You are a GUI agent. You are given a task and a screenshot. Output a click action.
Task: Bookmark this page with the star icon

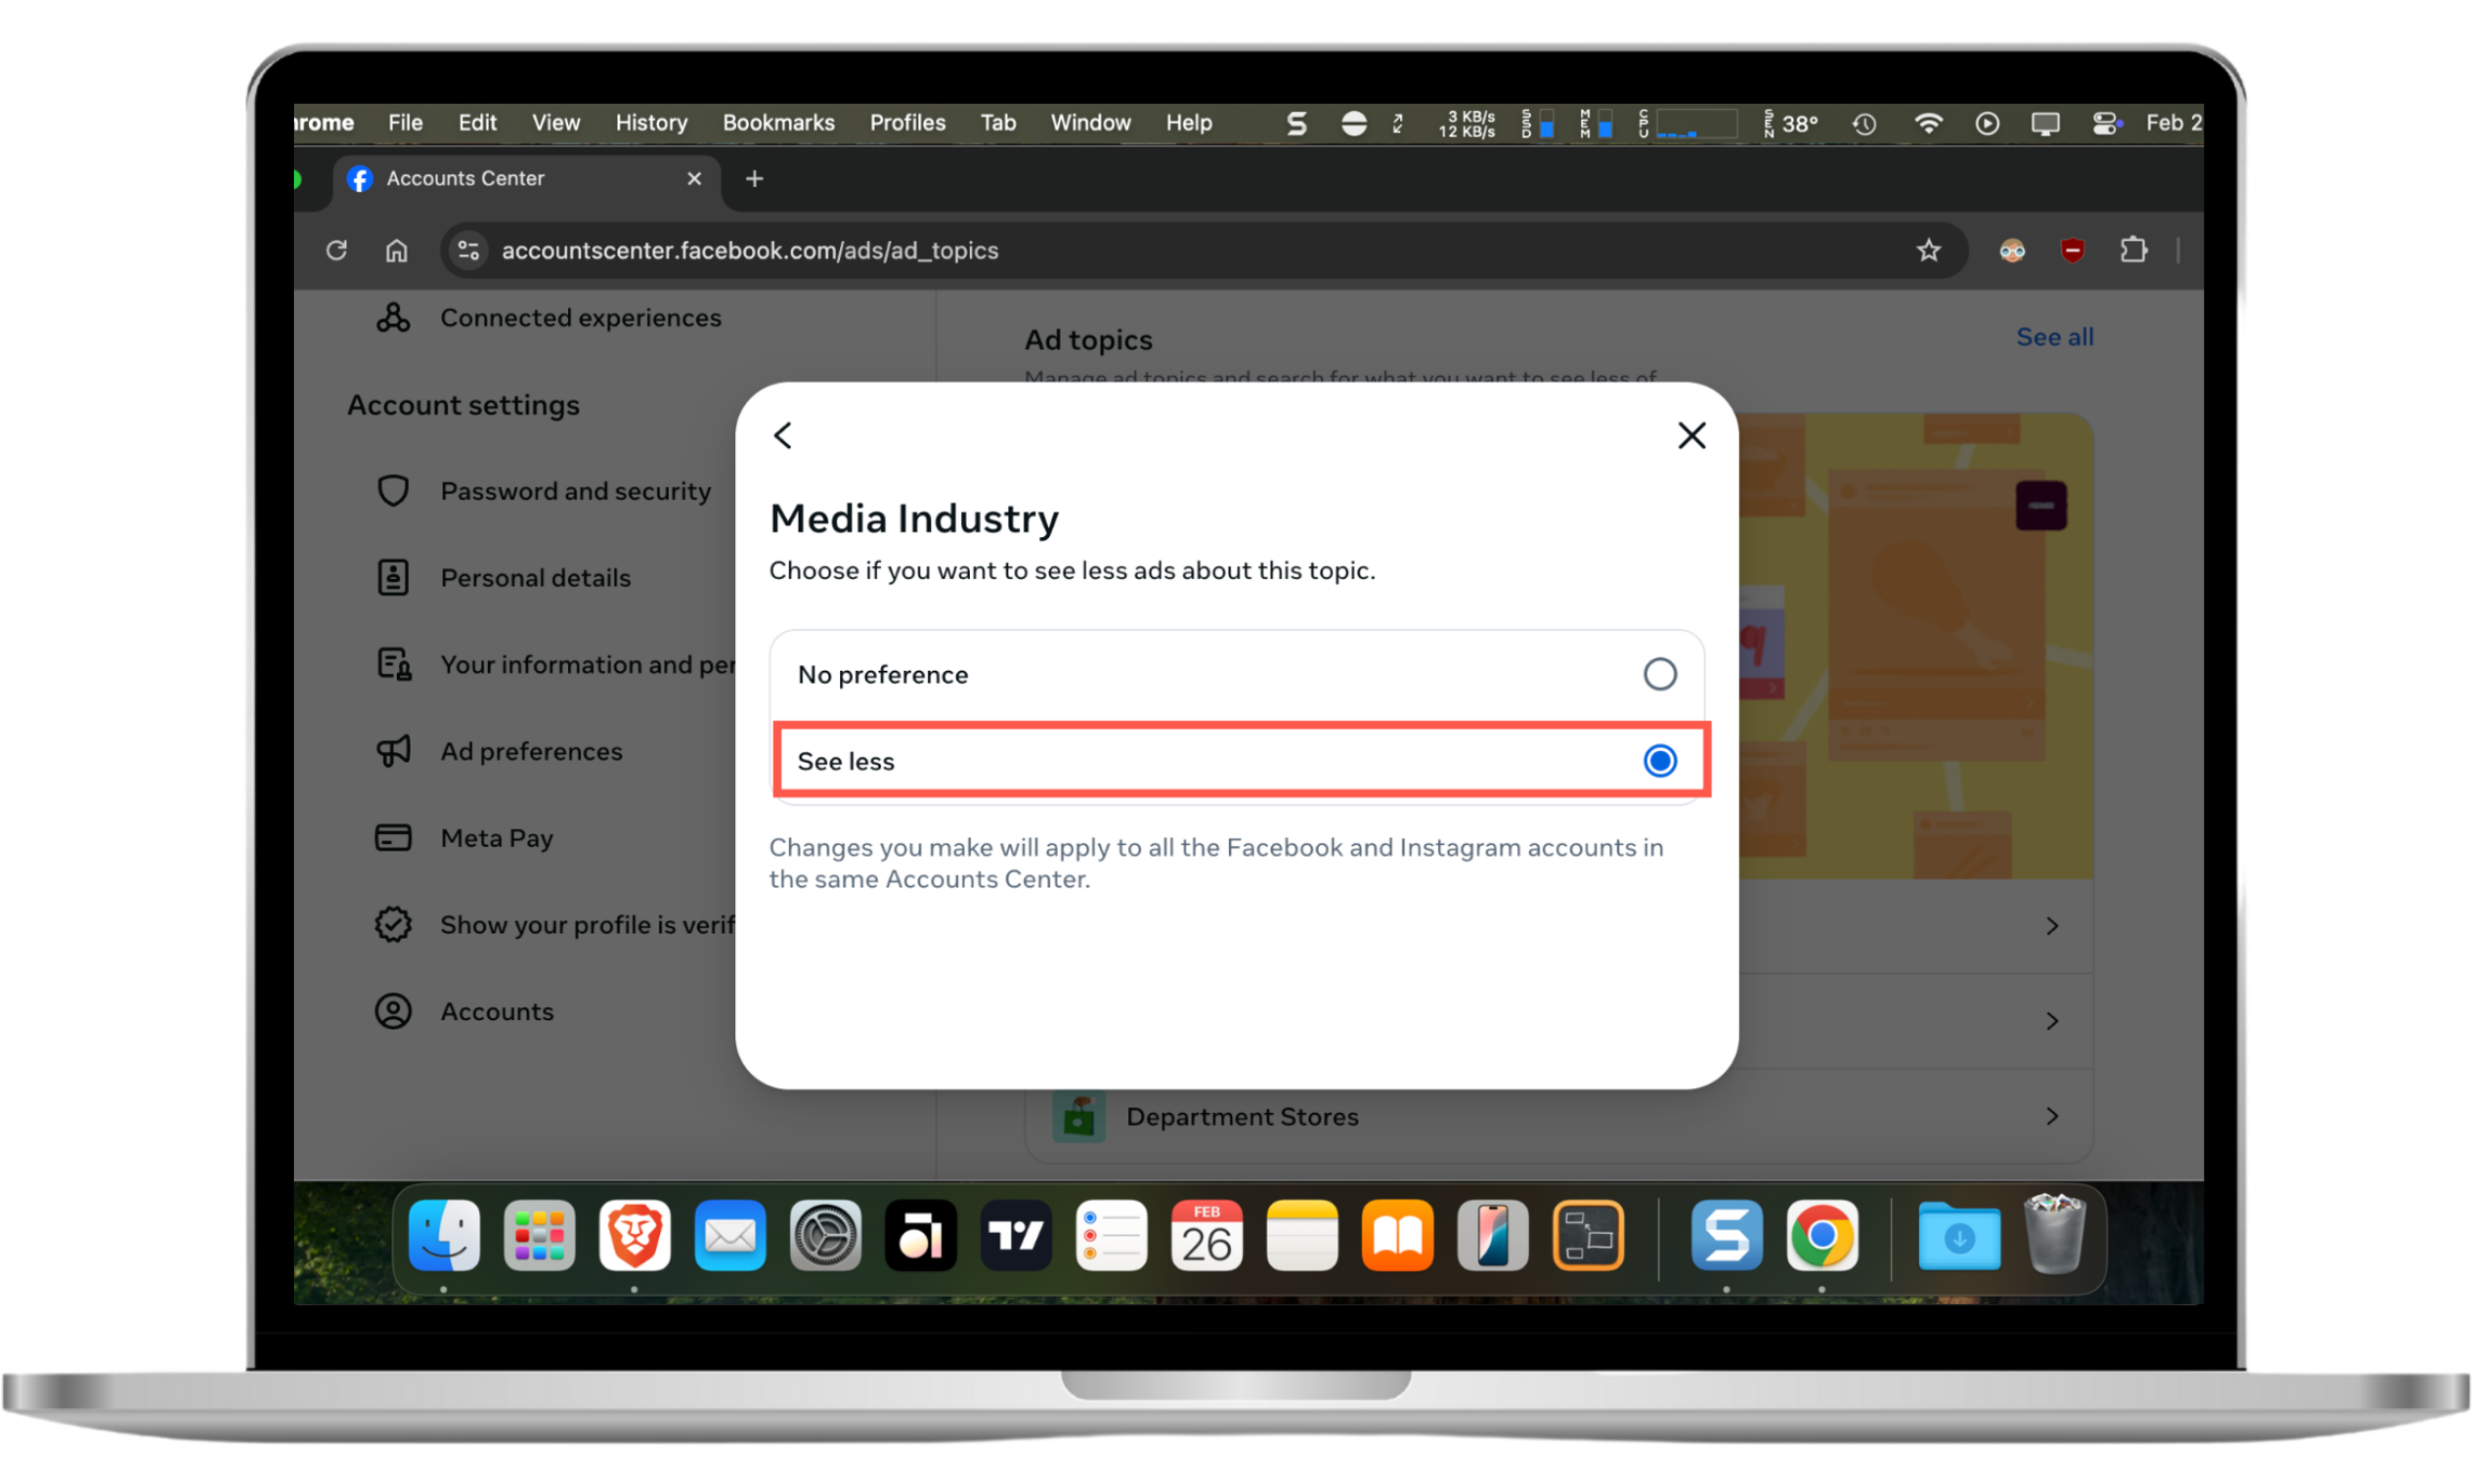click(x=1929, y=250)
